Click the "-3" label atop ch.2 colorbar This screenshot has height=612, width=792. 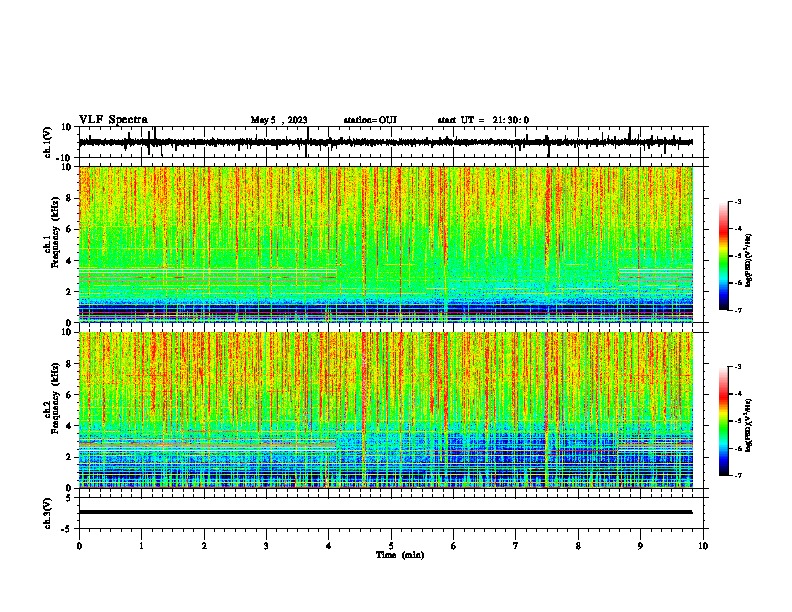click(737, 367)
